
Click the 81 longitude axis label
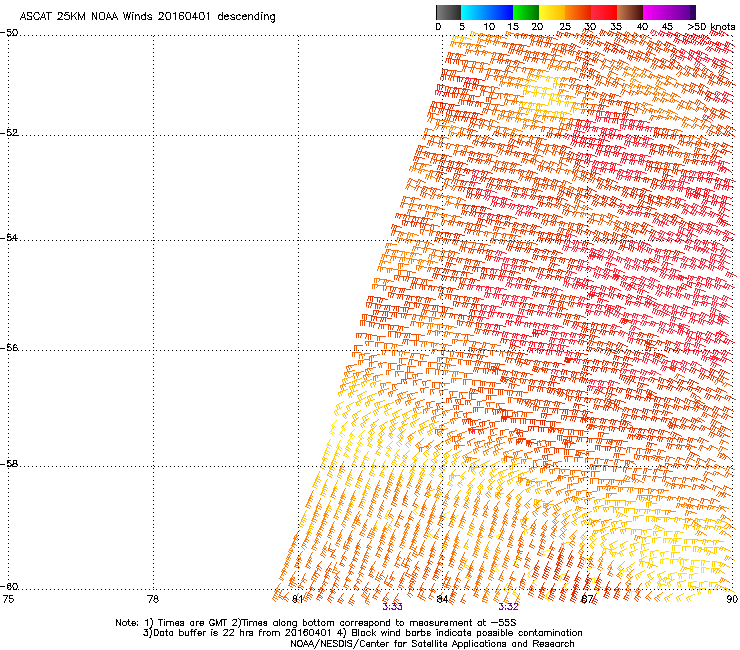tap(297, 599)
